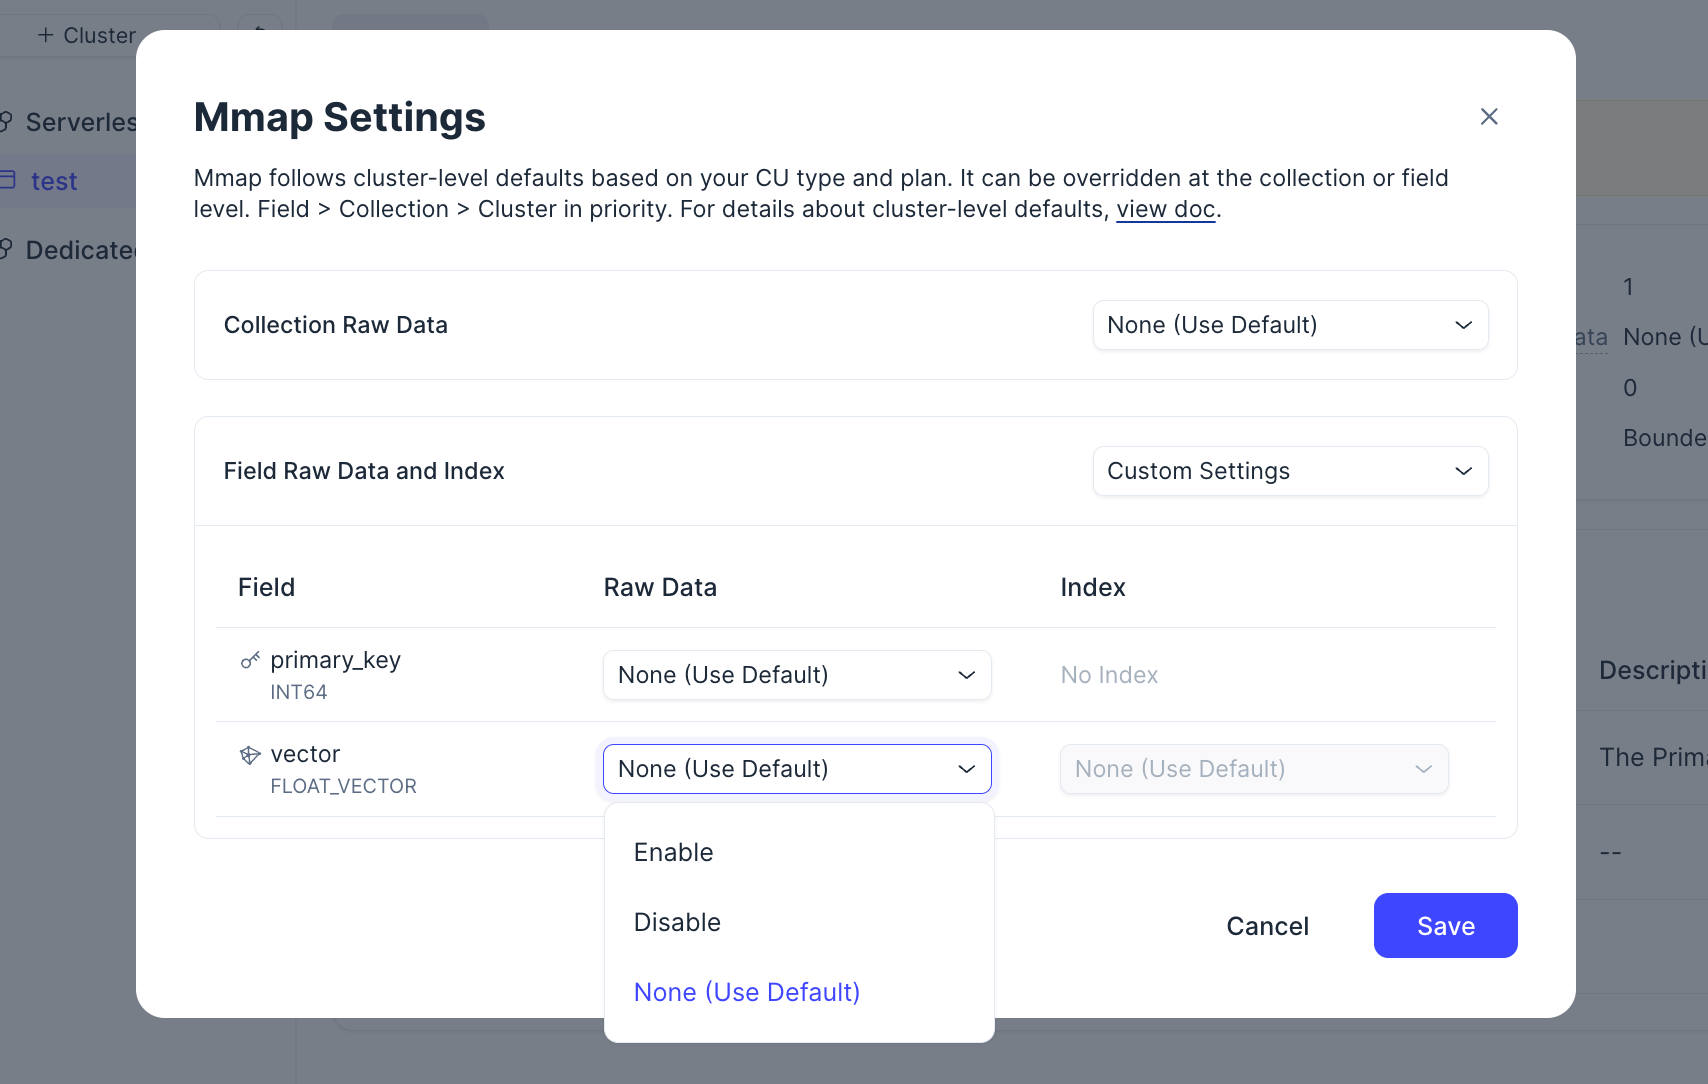The width and height of the screenshot is (1708, 1084).
Task: Expand primary_key Raw Data dropdown
Action: [796, 675]
